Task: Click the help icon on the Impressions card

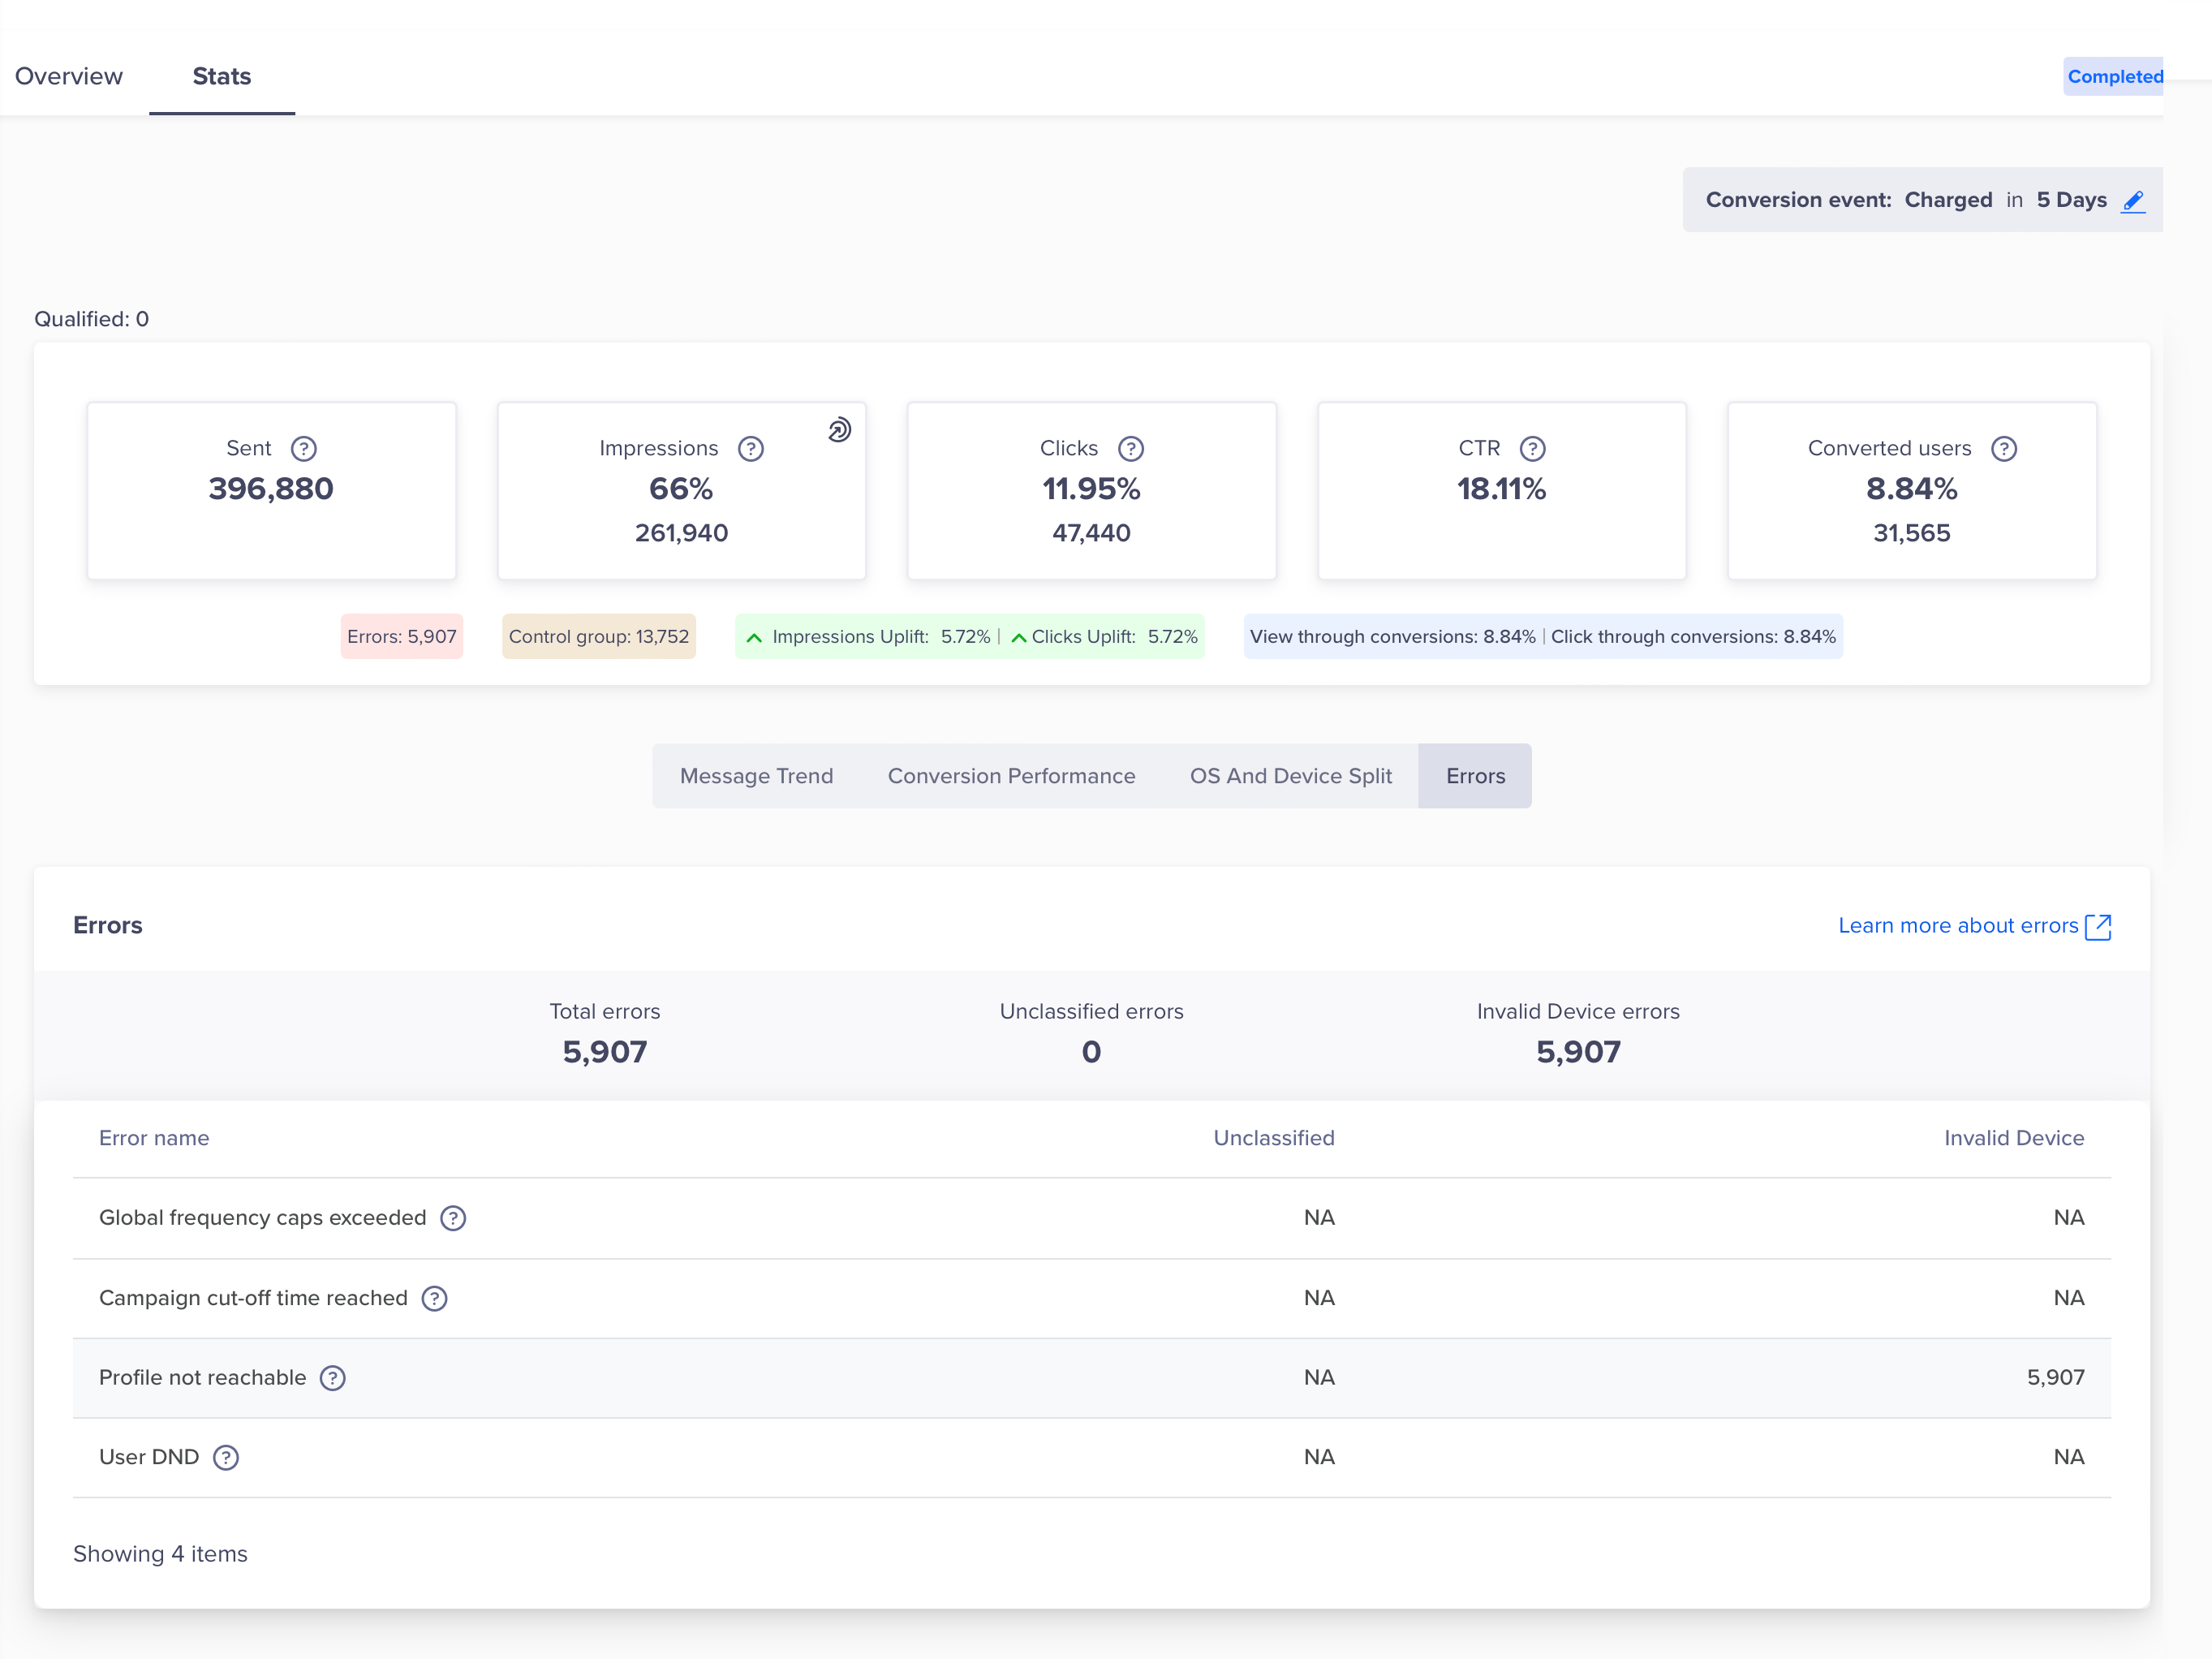Action: point(751,448)
